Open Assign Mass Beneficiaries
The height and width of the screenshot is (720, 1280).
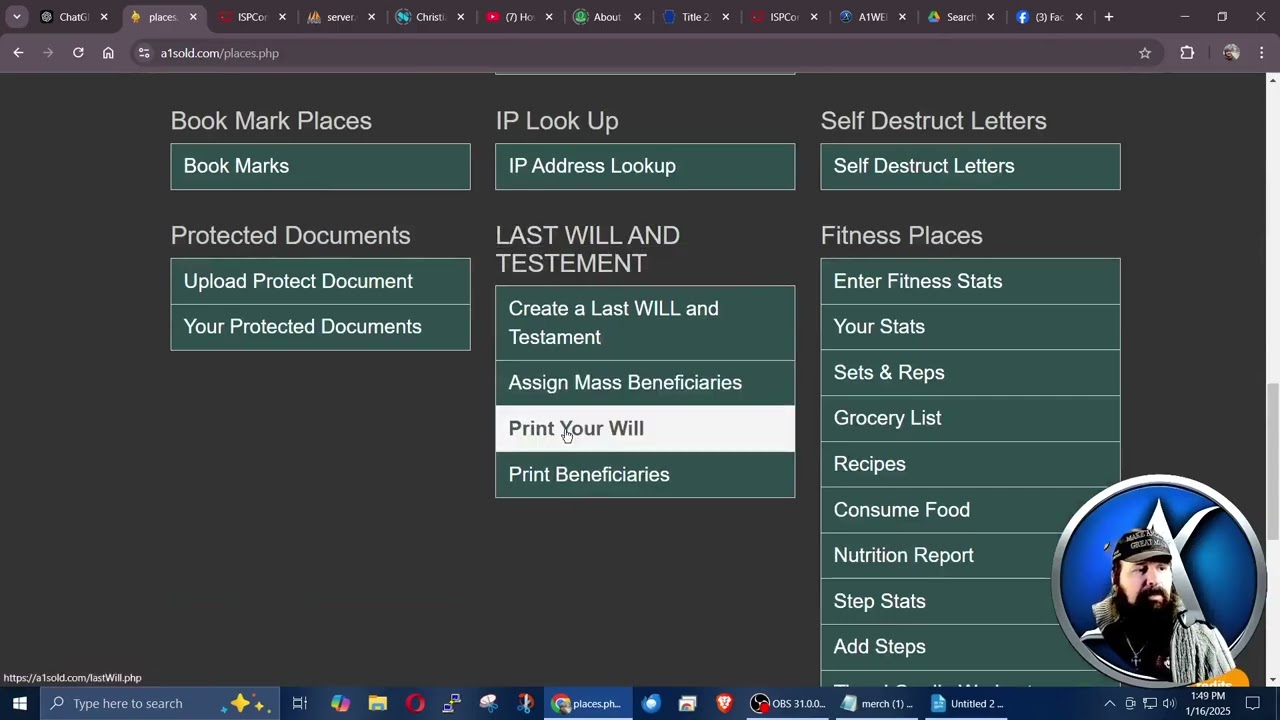coord(645,383)
